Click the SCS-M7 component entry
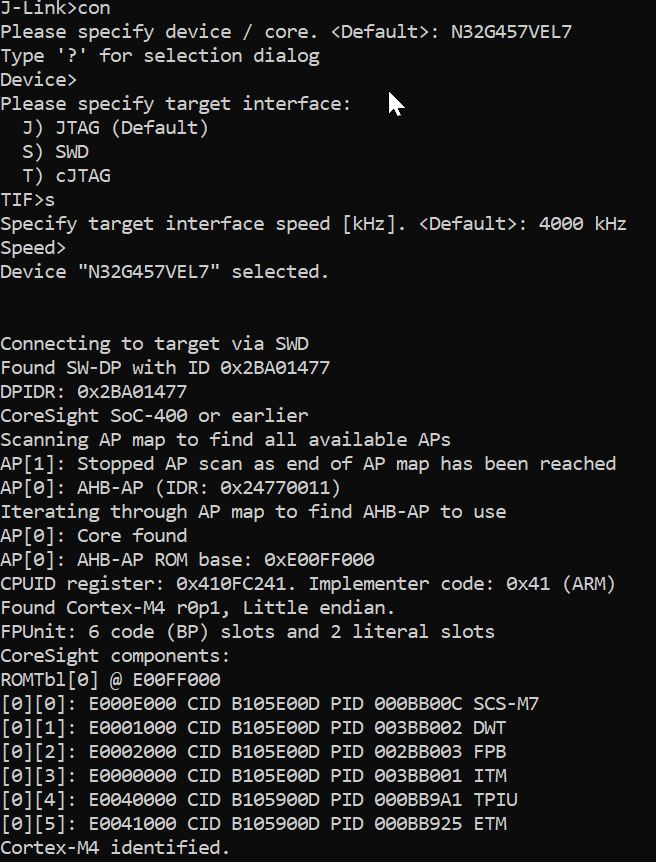Image resolution: width=656 pixels, height=862 pixels. point(506,704)
